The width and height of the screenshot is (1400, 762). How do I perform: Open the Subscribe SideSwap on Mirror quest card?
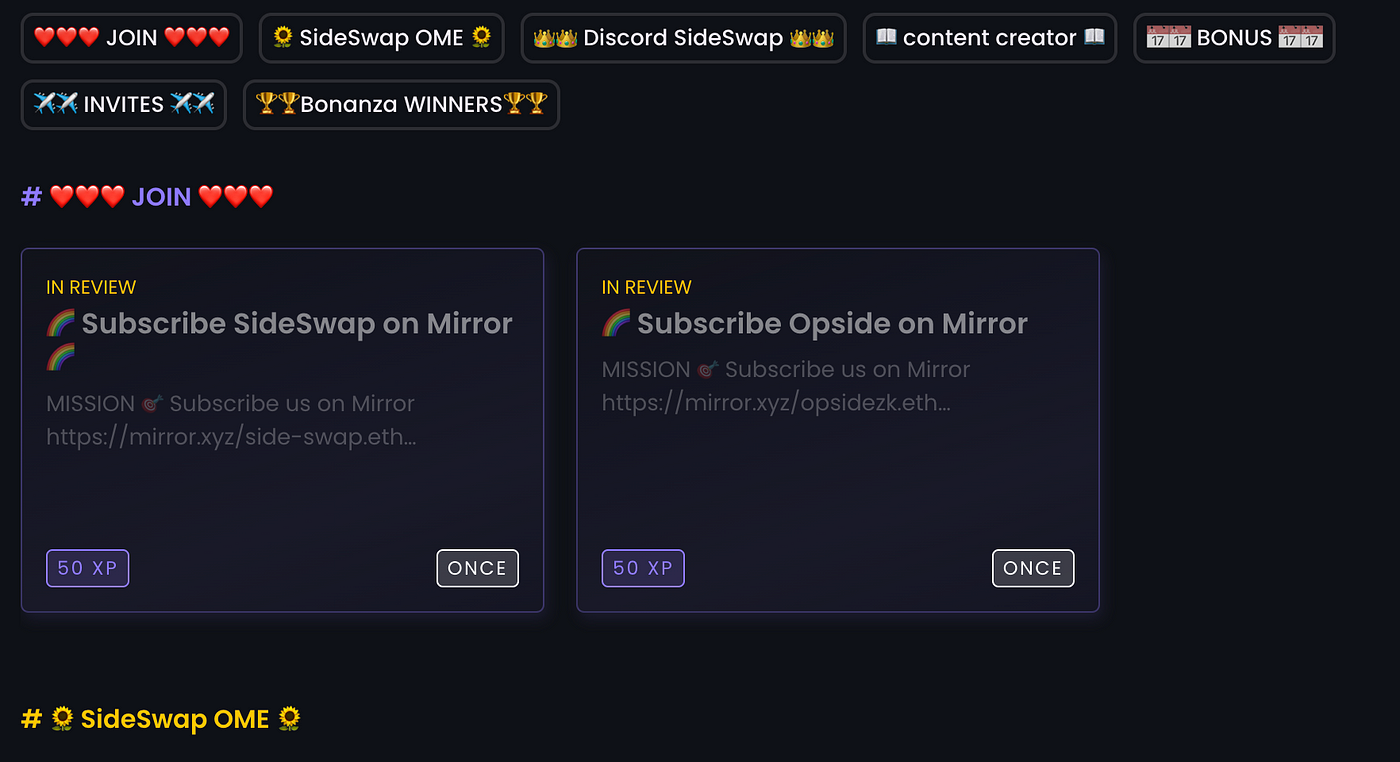pyautogui.click(x=282, y=430)
